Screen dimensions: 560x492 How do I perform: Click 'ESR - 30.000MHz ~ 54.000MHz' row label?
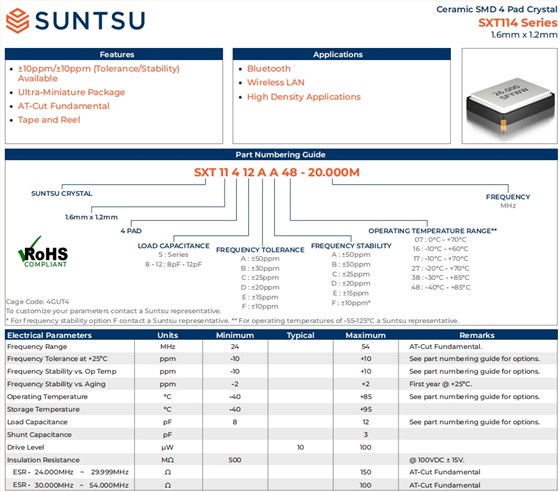(x=70, y=485)
